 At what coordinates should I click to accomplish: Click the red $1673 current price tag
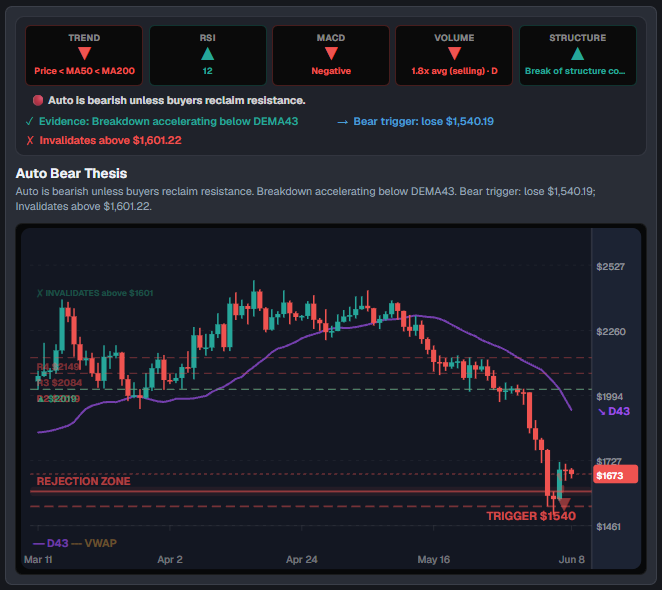616,475
